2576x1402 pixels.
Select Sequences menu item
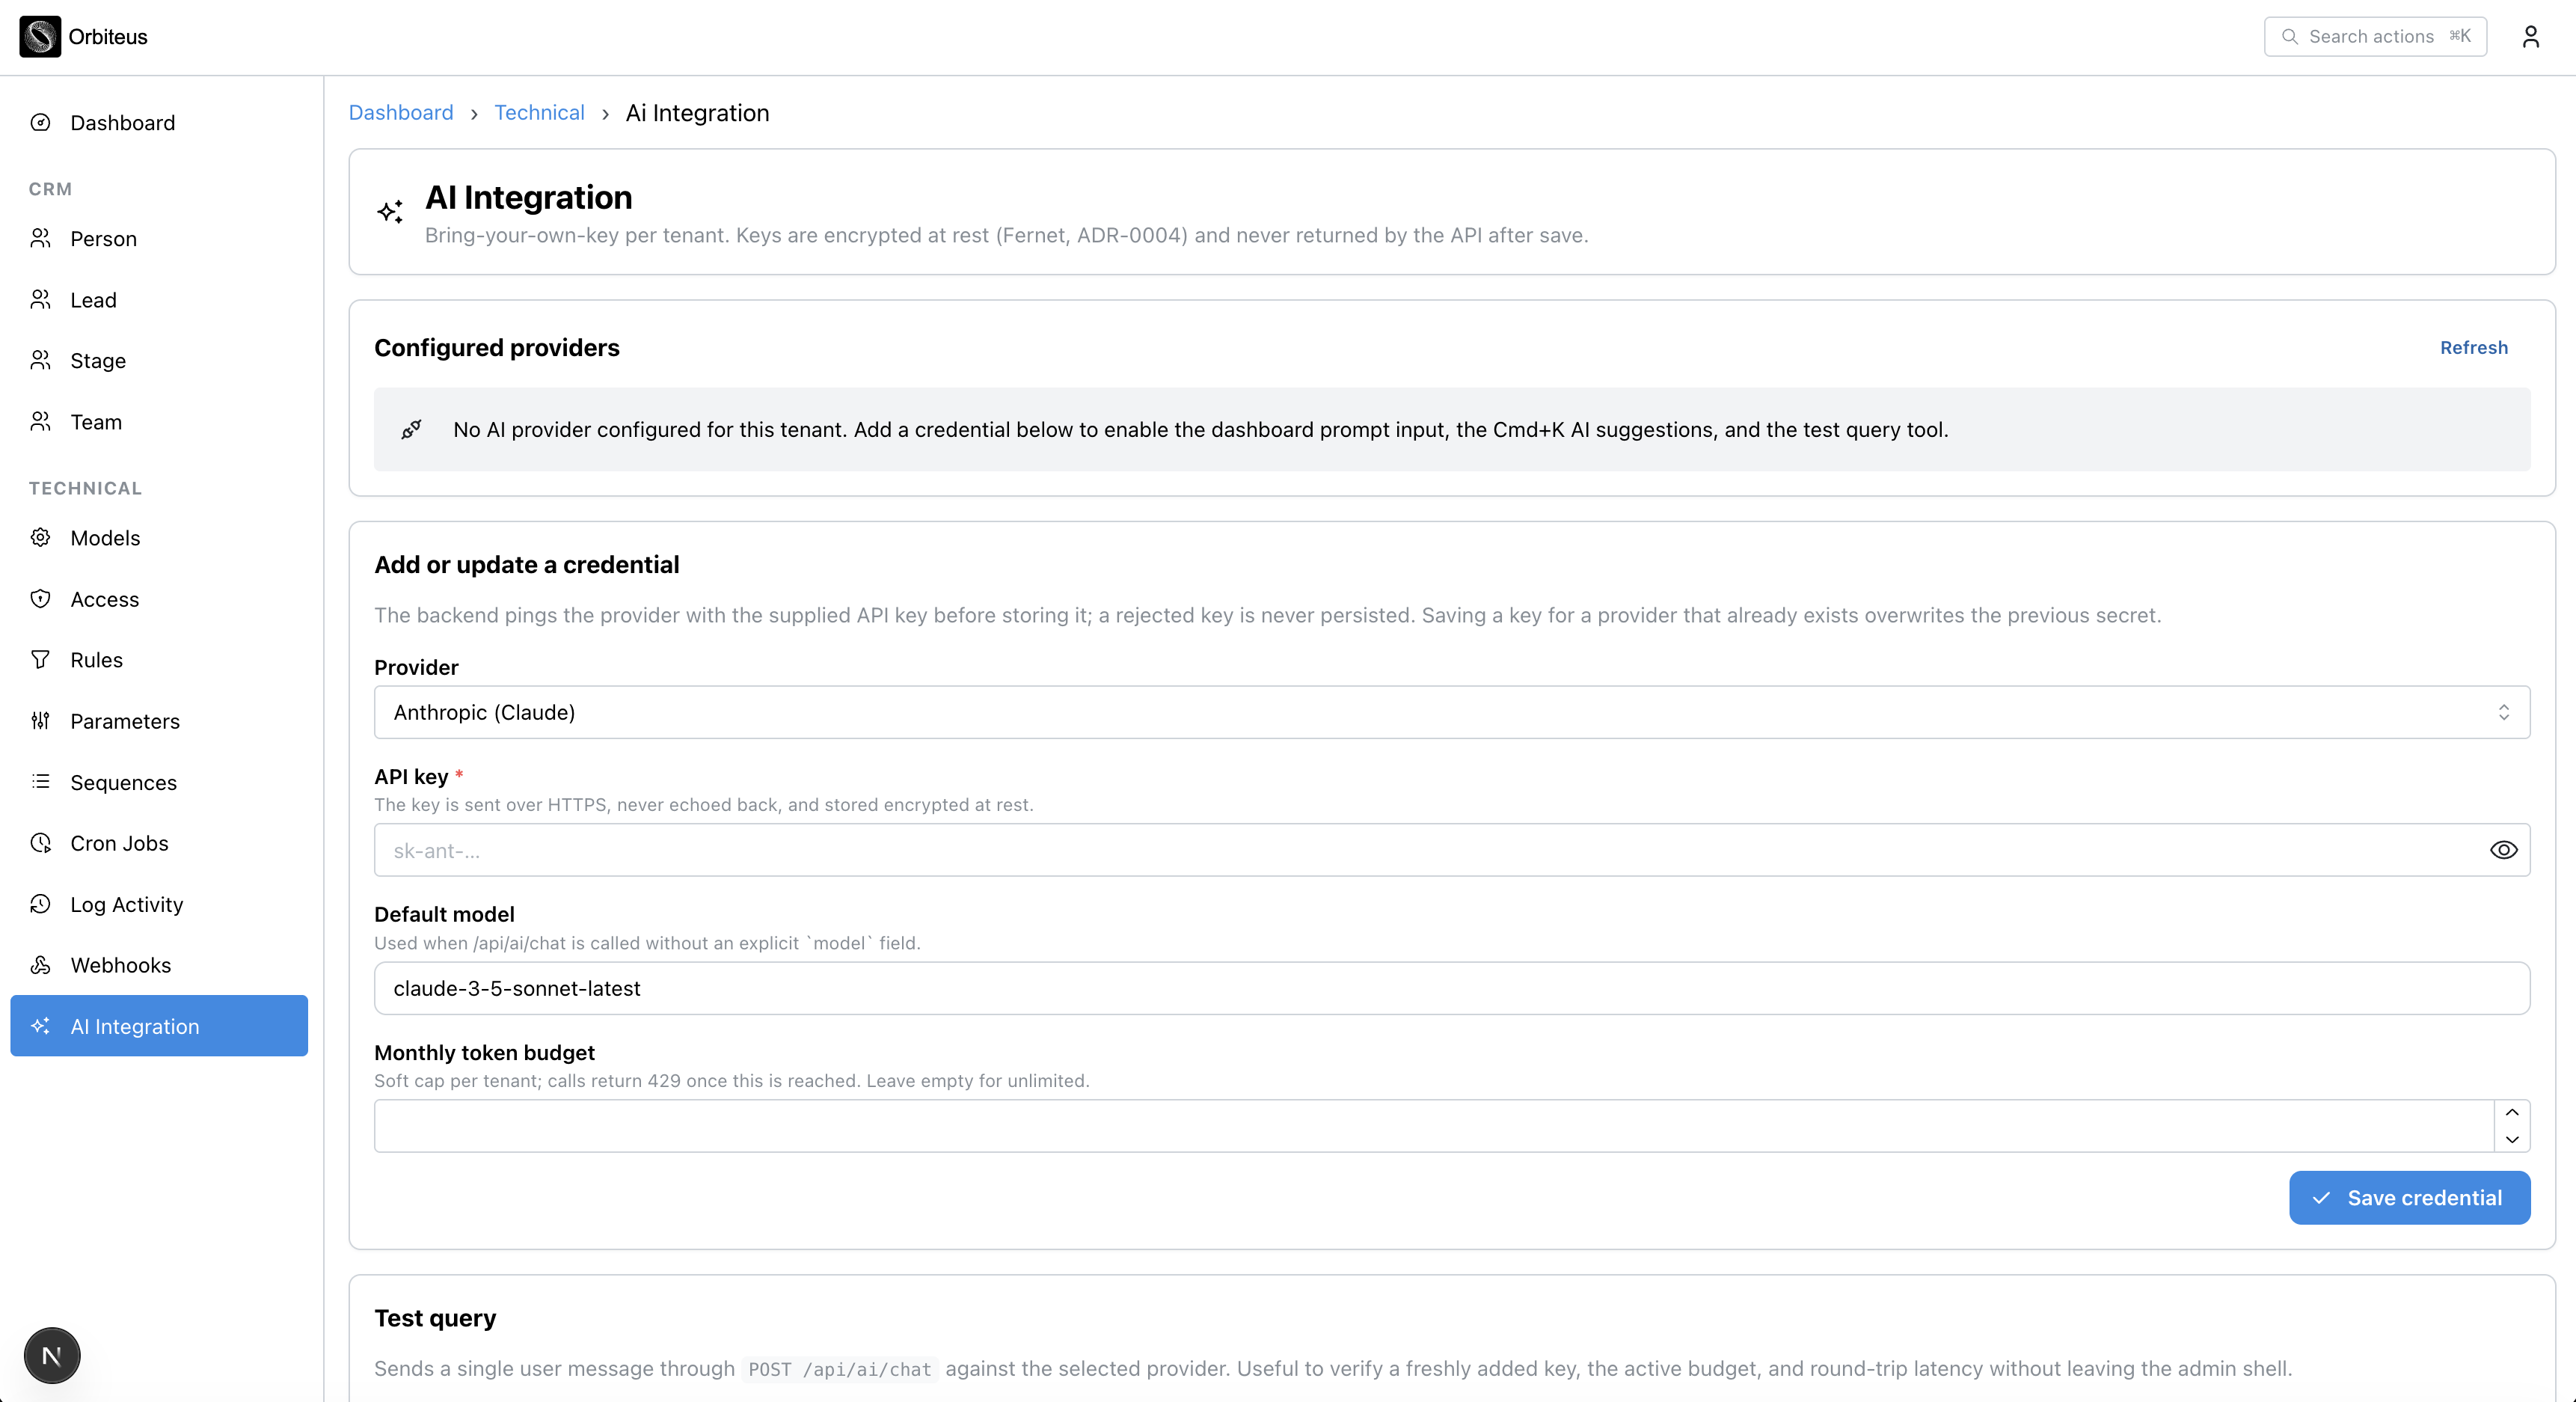click(x=159, y=782)
